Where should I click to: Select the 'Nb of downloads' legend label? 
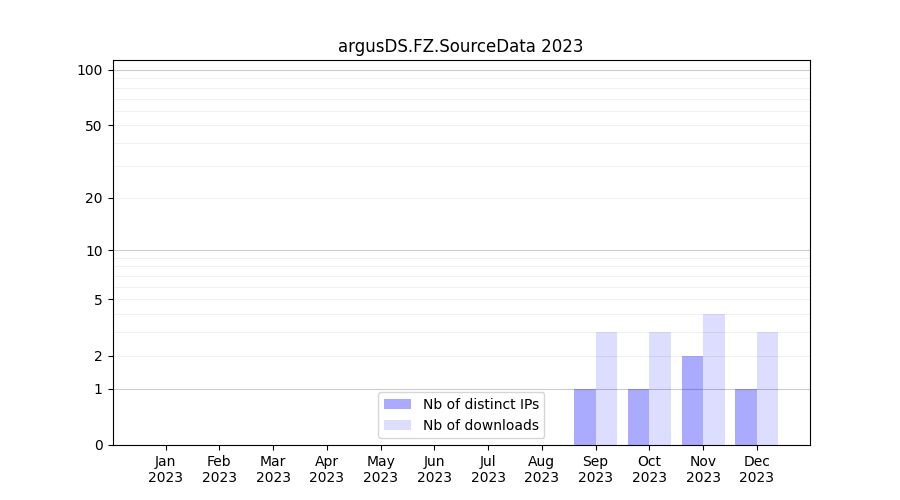click(x=480, y=425)
